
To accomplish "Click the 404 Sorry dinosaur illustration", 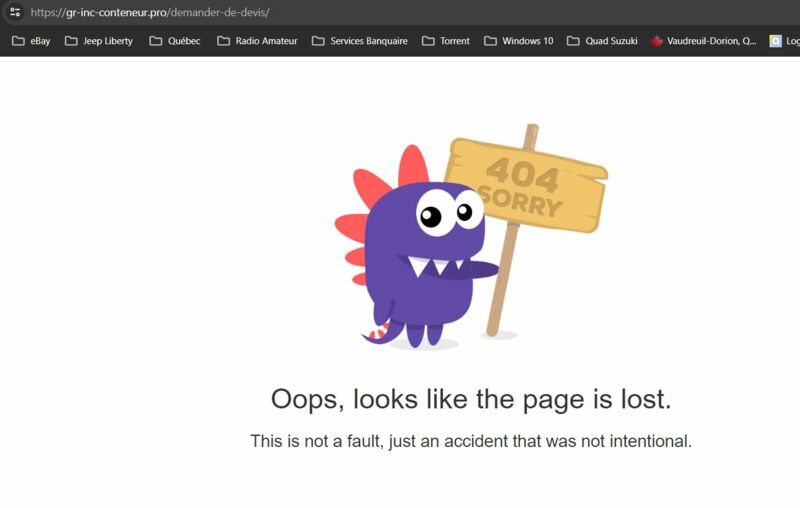I will coord(470,236).
